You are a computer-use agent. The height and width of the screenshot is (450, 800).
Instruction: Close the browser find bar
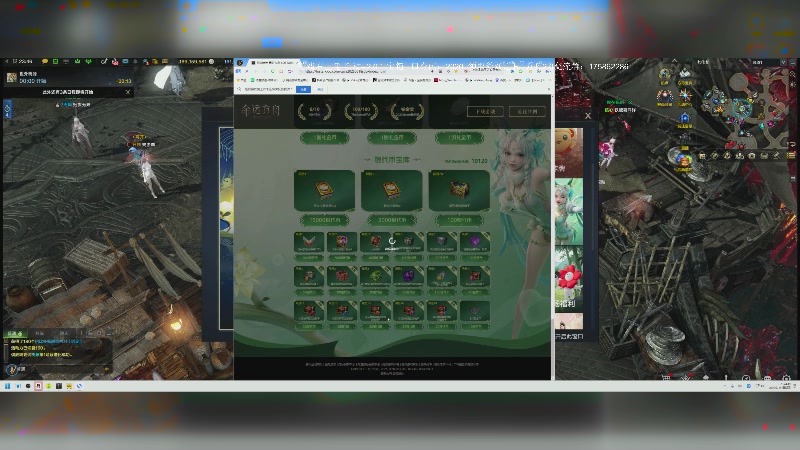pos(548,89)
